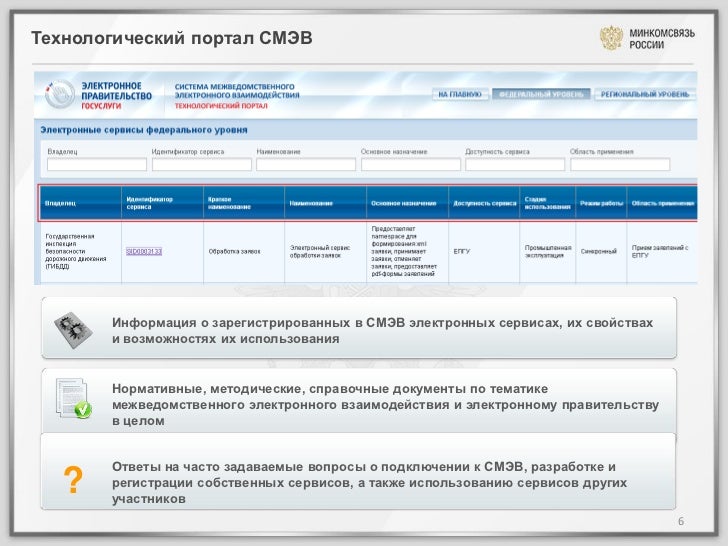Image resolution: width=728 pixels, height=546 pixels.
Task: Select the Прием заявлений с ЕПГУ cell
Action: click(662, 251)
